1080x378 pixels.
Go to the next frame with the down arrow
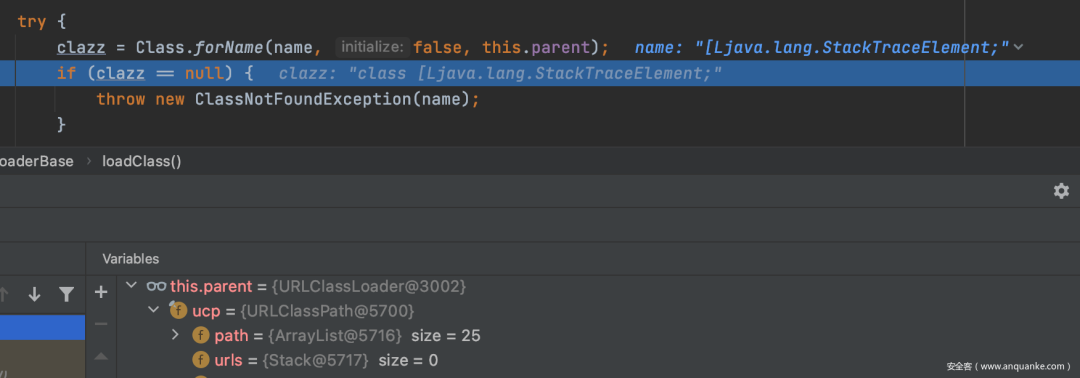(x=34, y=295)
